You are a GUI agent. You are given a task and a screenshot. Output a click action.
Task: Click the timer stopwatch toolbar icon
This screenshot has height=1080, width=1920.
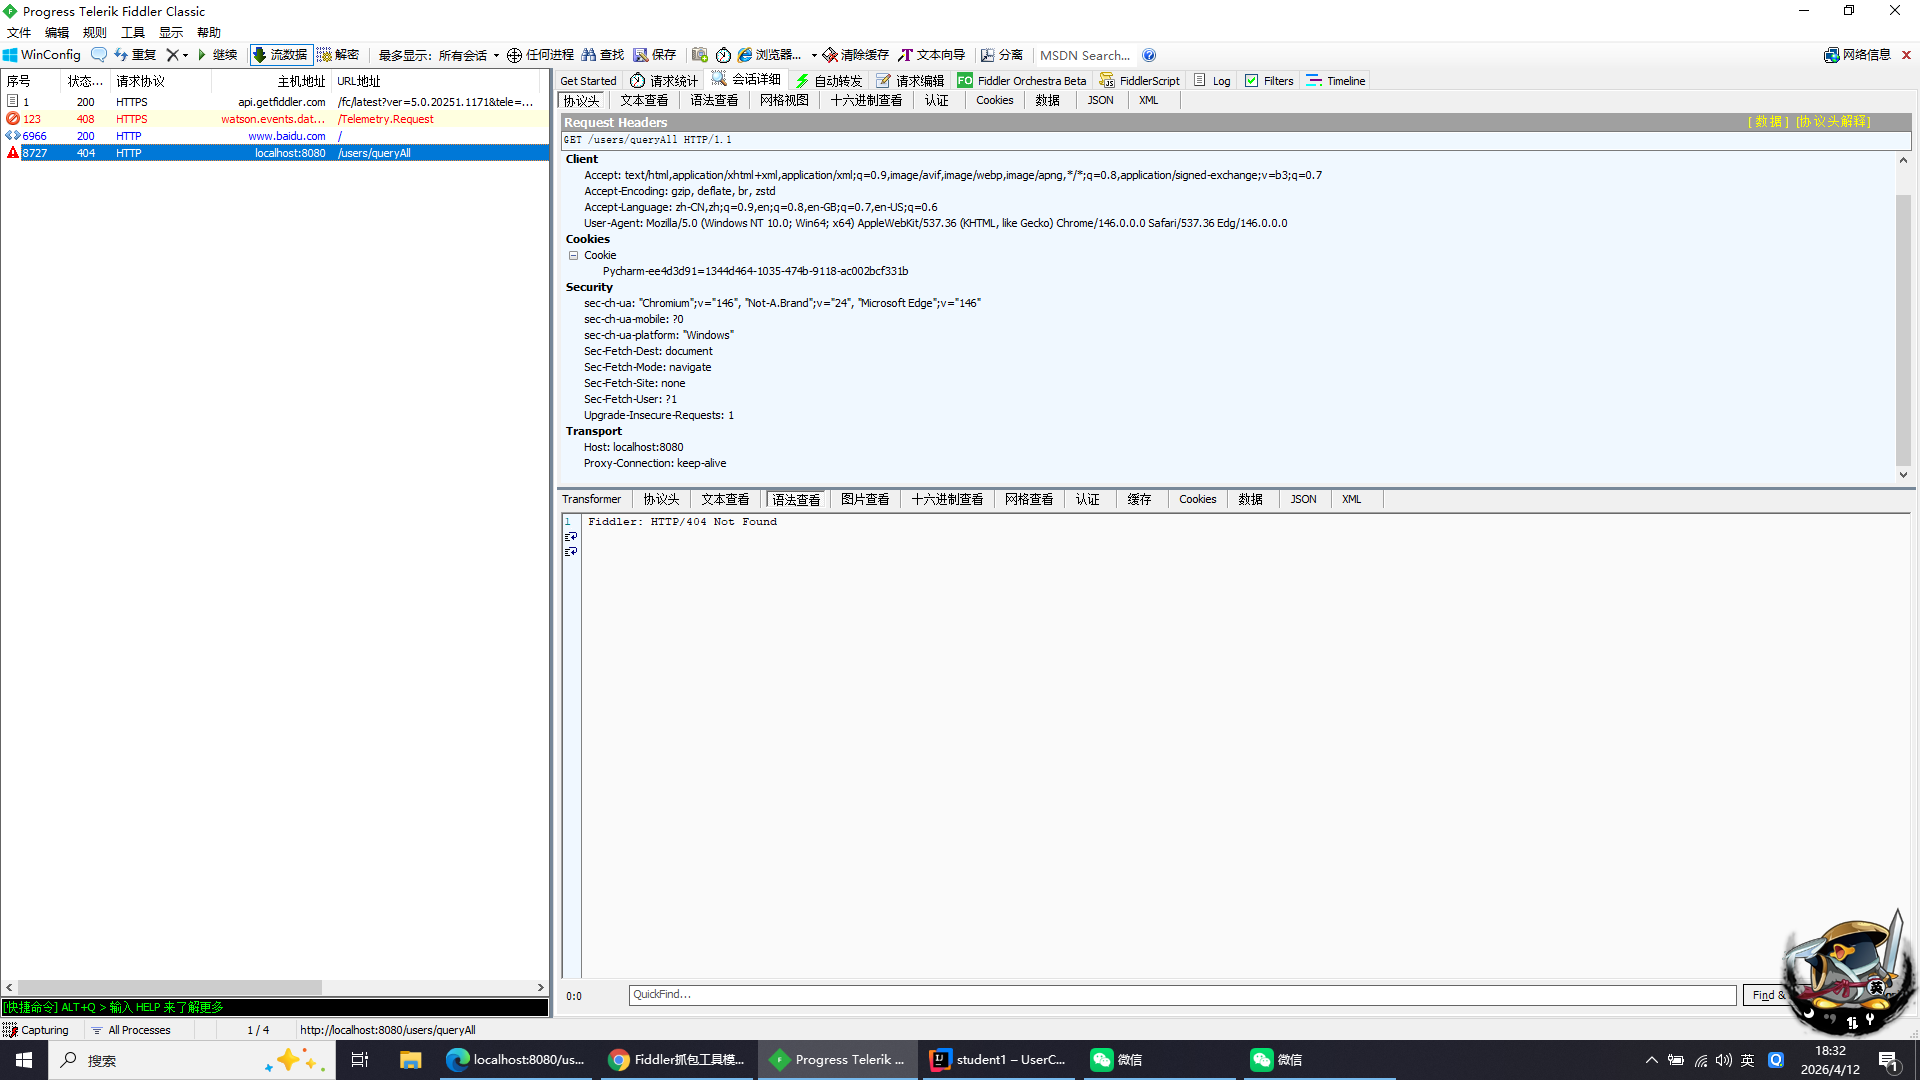(723, 55)
